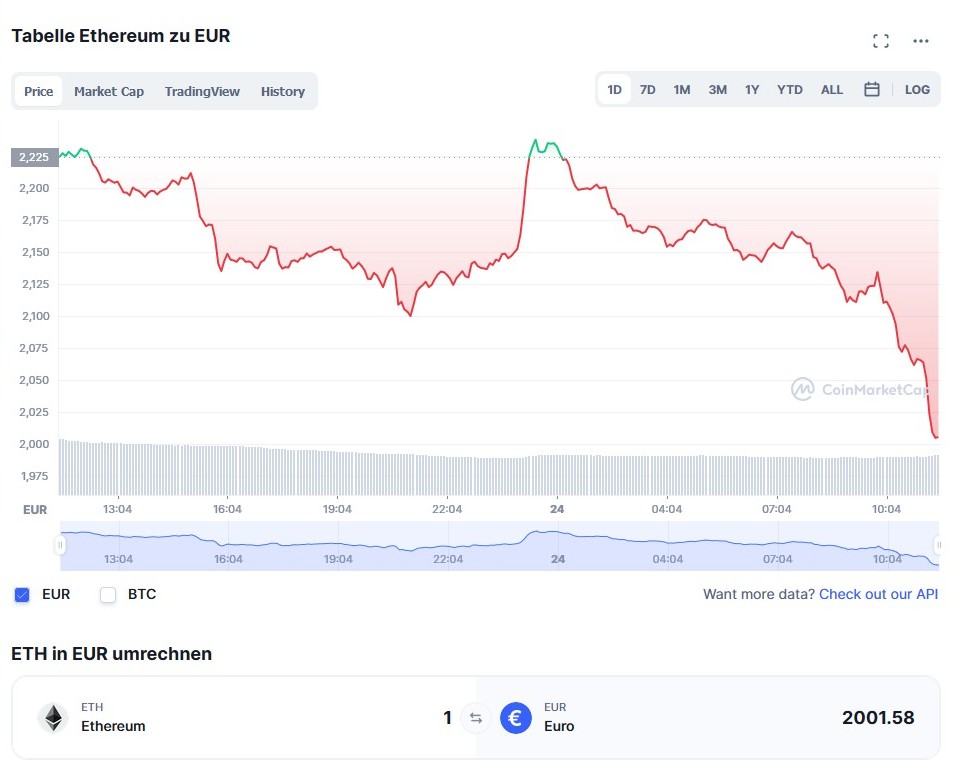Click the CoinMarketCap watermark logo
This screenshot has height=769, width=958.
pos(802,389)
